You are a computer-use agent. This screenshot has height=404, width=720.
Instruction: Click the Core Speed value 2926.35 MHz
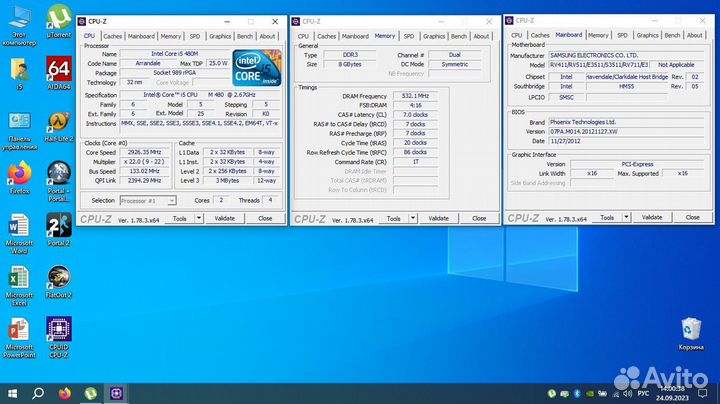click(145, 152)
